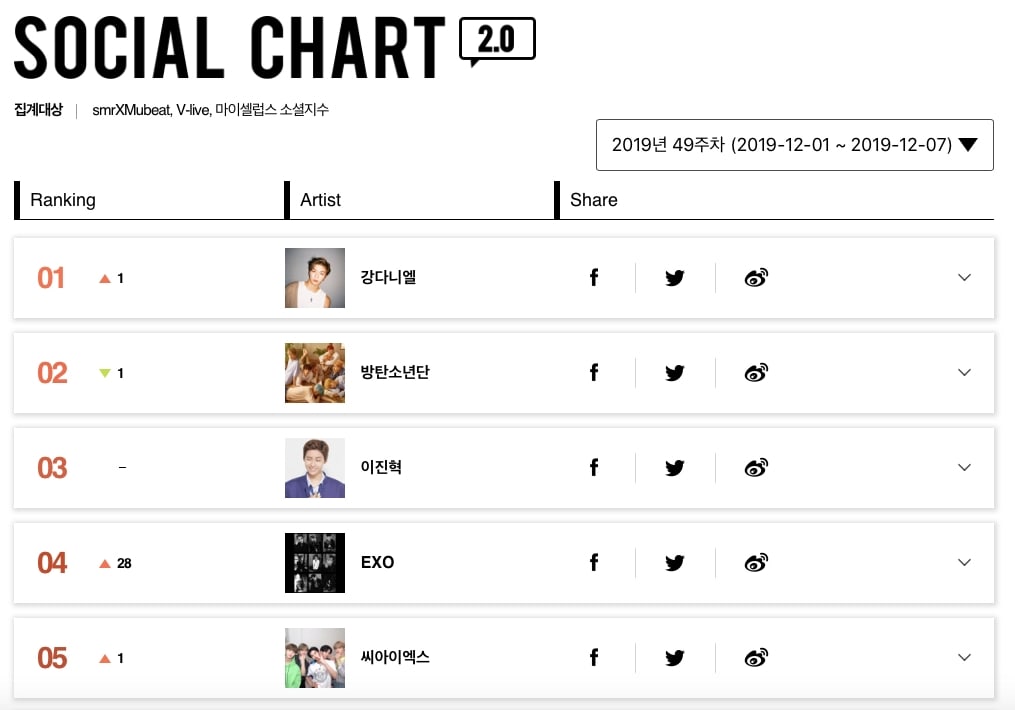Viewport: 1015px width, 710px height.
Task: Expand the 방탄소년단 ranking row
Action: point(964,373)
